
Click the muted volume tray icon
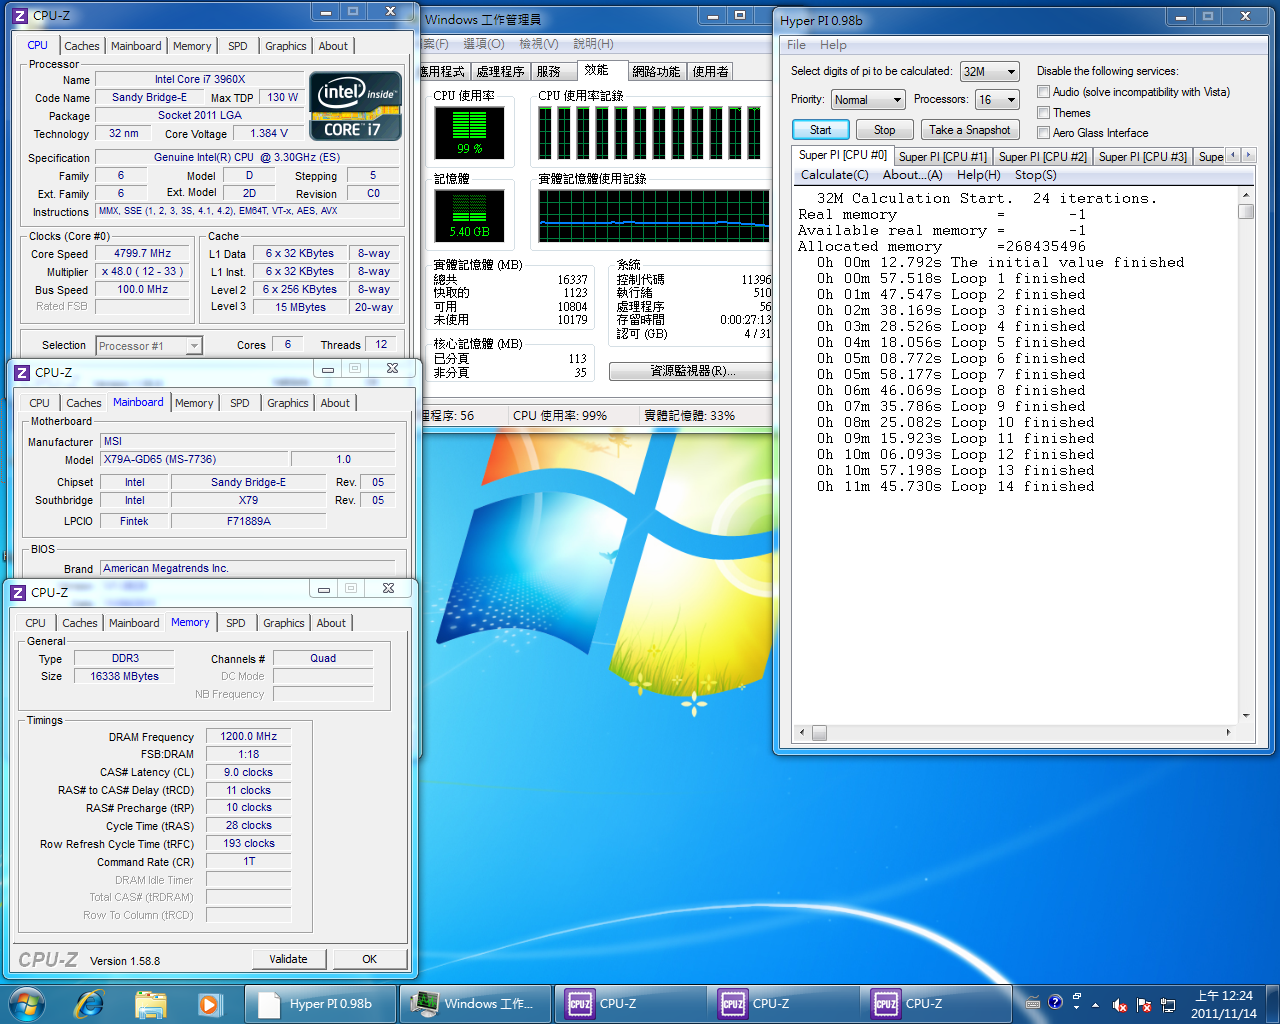tap(1119, 1005)
